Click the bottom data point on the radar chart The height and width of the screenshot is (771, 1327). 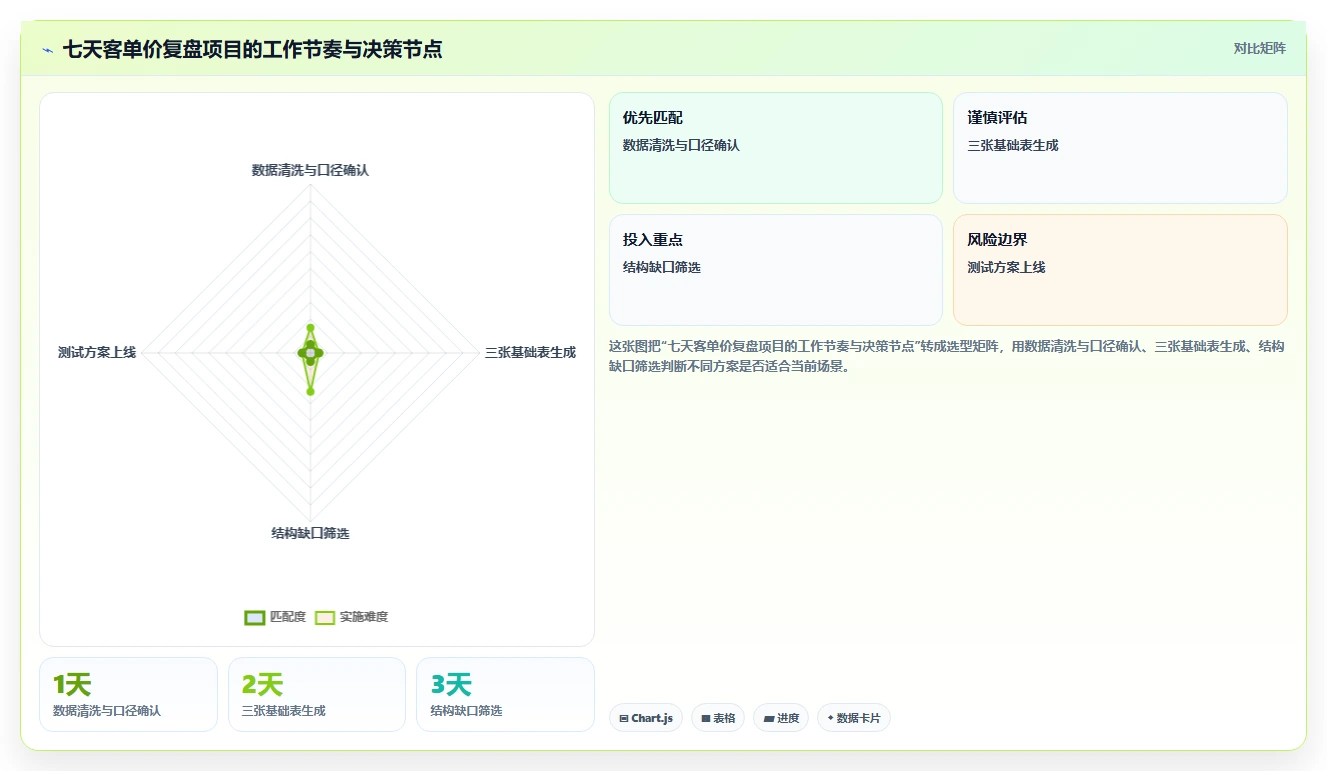(310, 391)
